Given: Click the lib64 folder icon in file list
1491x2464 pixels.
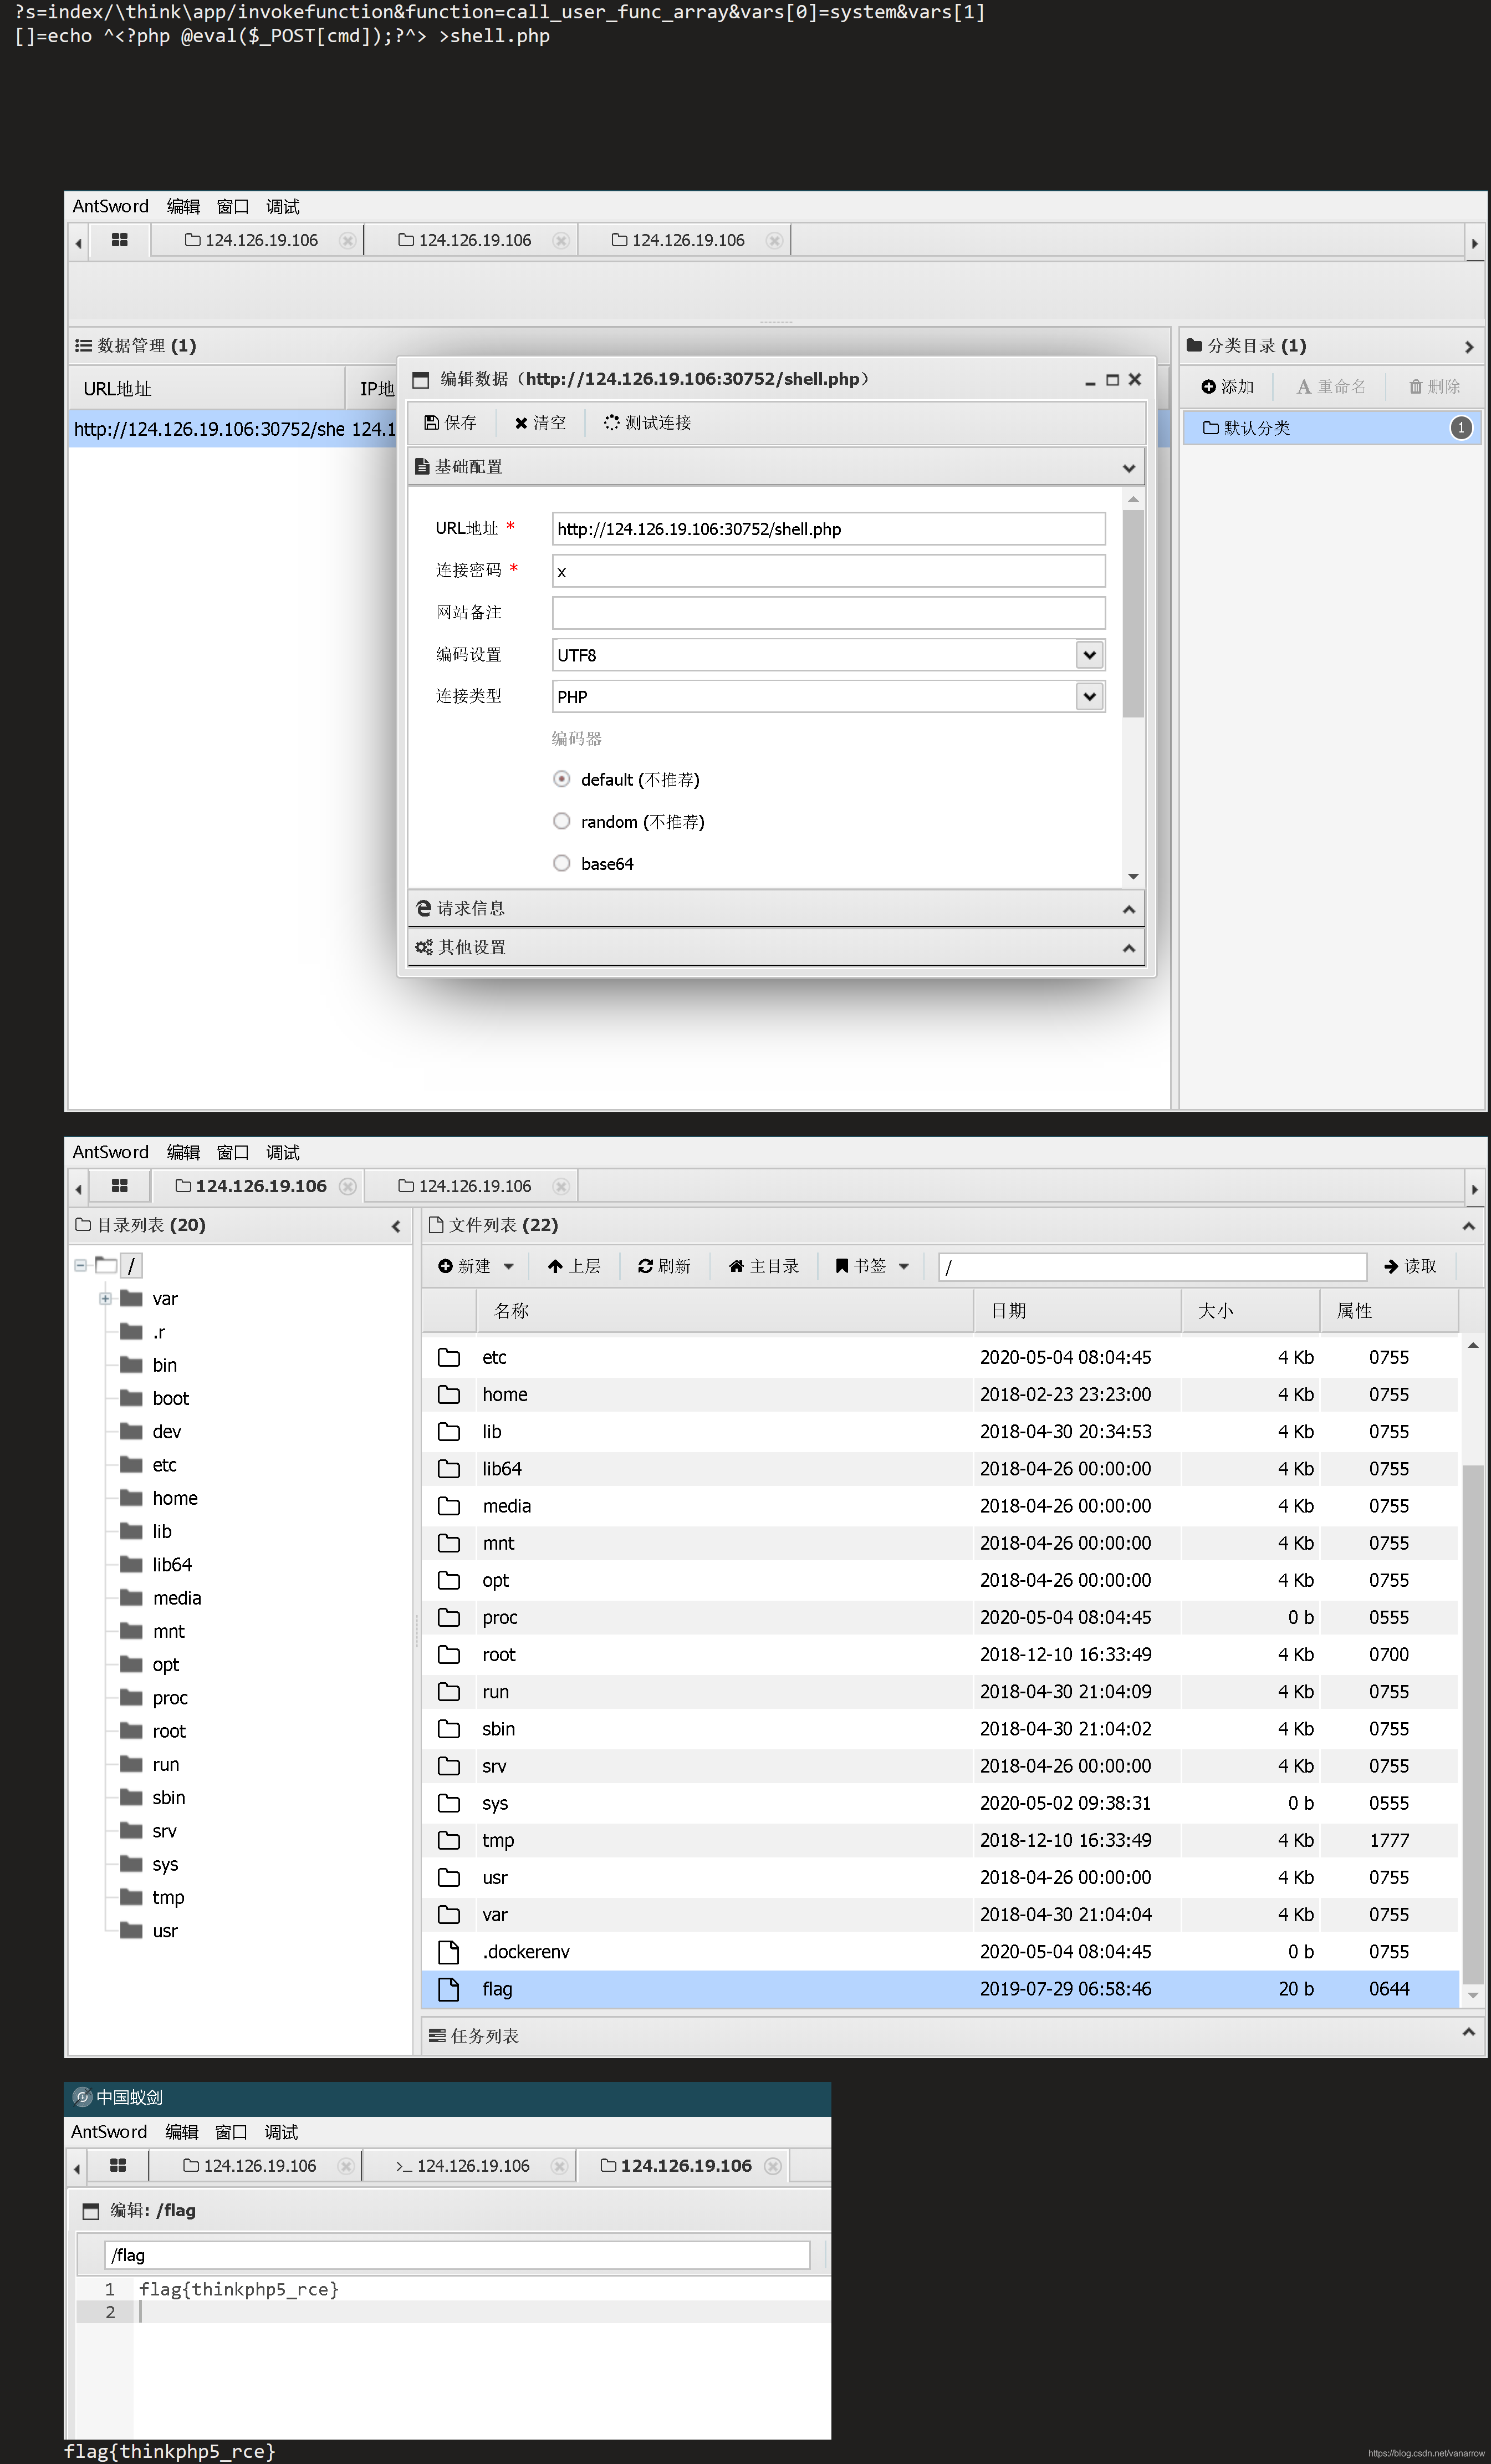Looking at the screenshot, I should tap(449, 1468).
